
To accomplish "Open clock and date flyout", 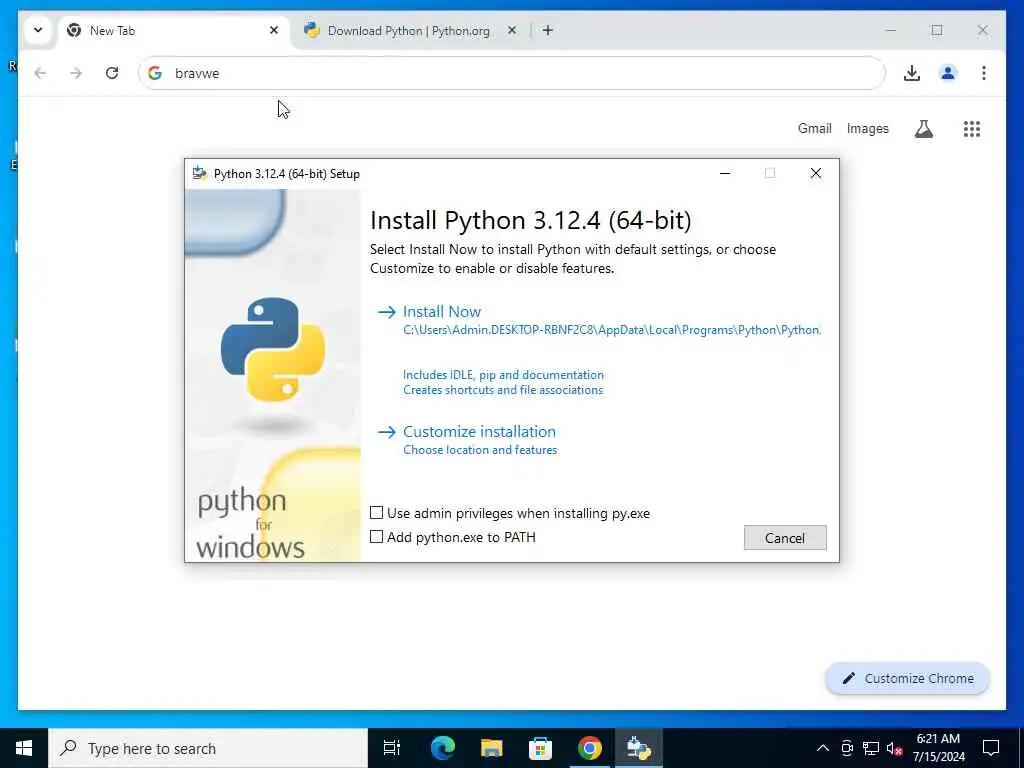I will pyautogui.click(x=938, y=748).
